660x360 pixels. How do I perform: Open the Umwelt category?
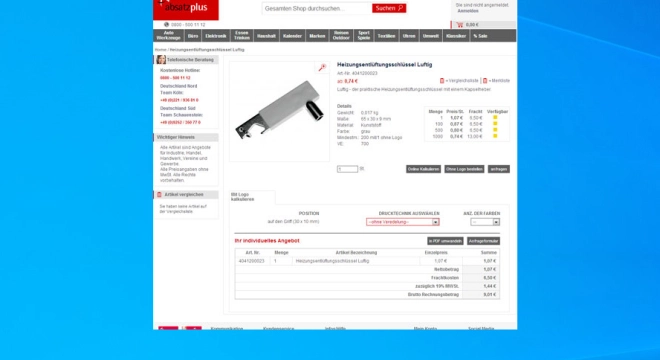431,36
